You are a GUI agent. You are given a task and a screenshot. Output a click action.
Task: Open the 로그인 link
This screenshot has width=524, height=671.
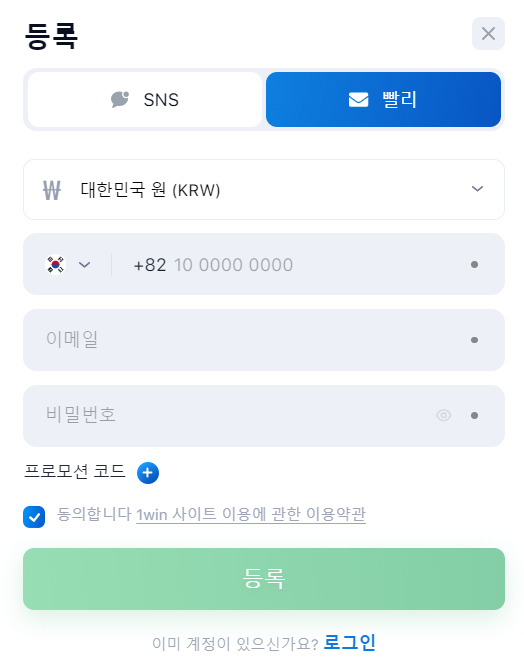coord(349,642)
